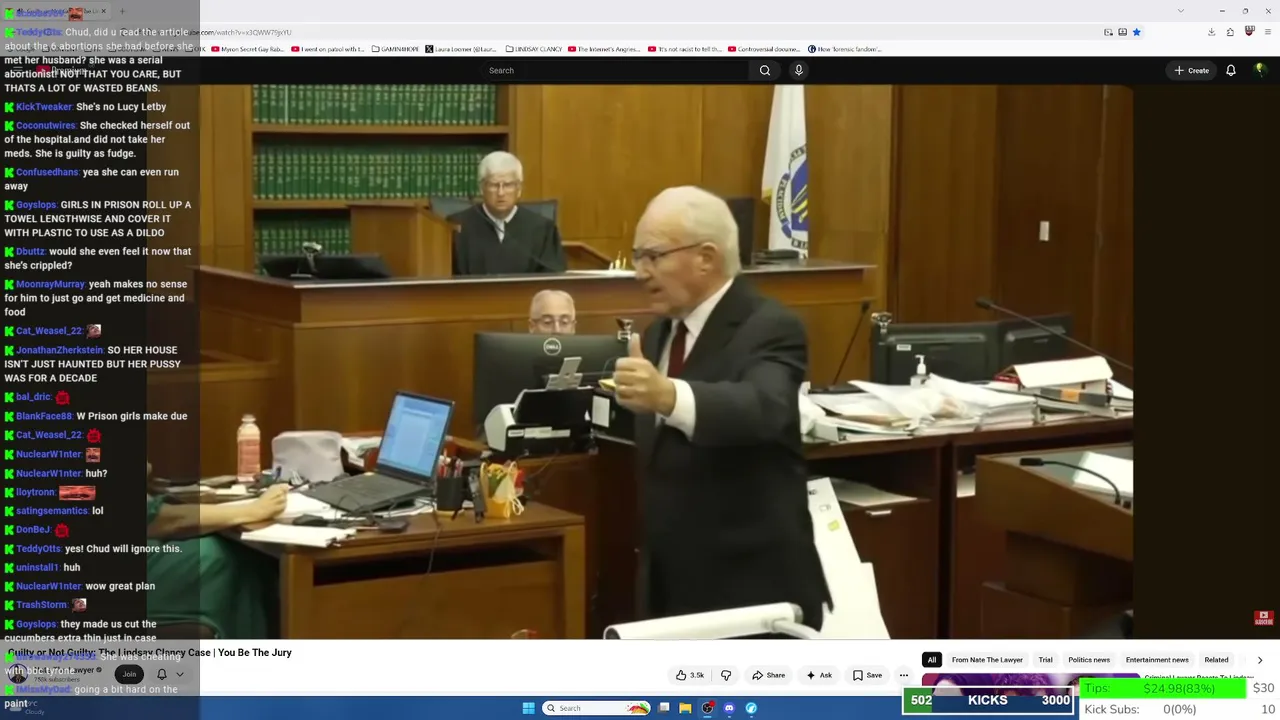The height and width of the screenshot is (720, 1280).
Task: Click chat username satingsemantics
Action: click(52, 511)
